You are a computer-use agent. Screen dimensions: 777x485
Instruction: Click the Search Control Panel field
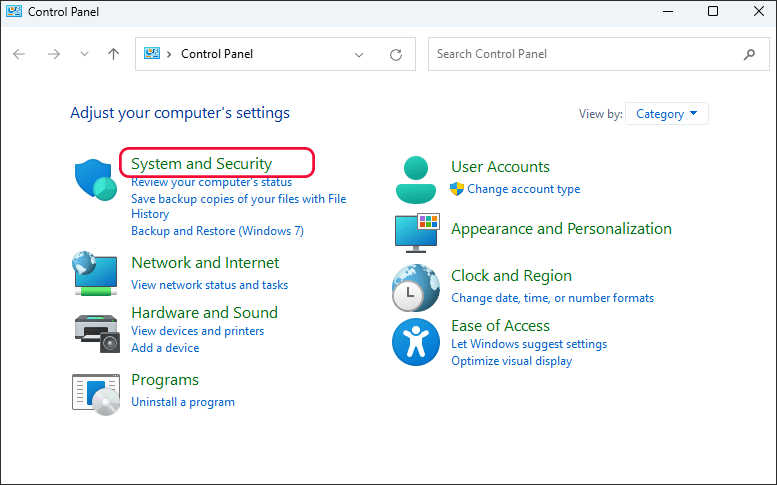(585, 54)
